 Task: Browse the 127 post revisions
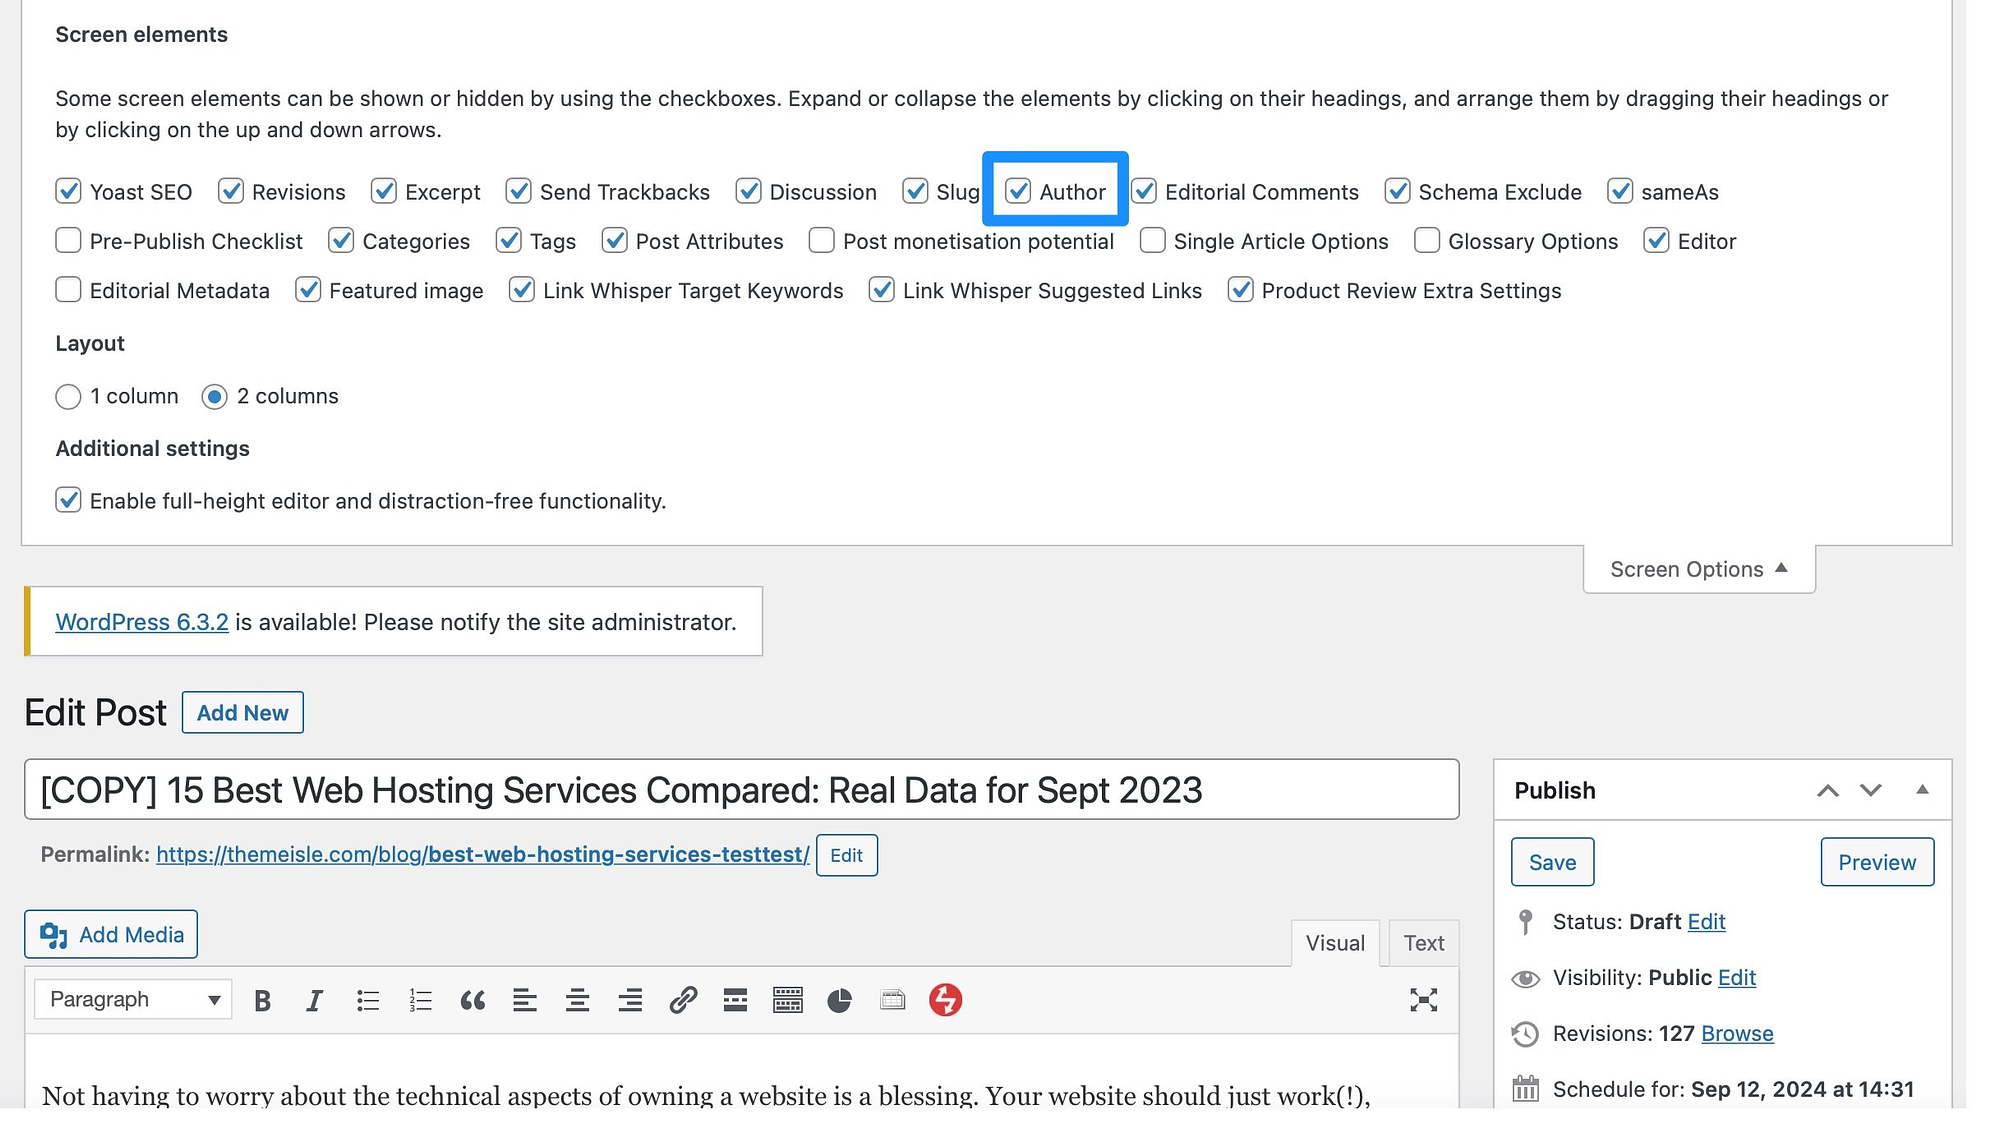[x=1736, y=1032]
